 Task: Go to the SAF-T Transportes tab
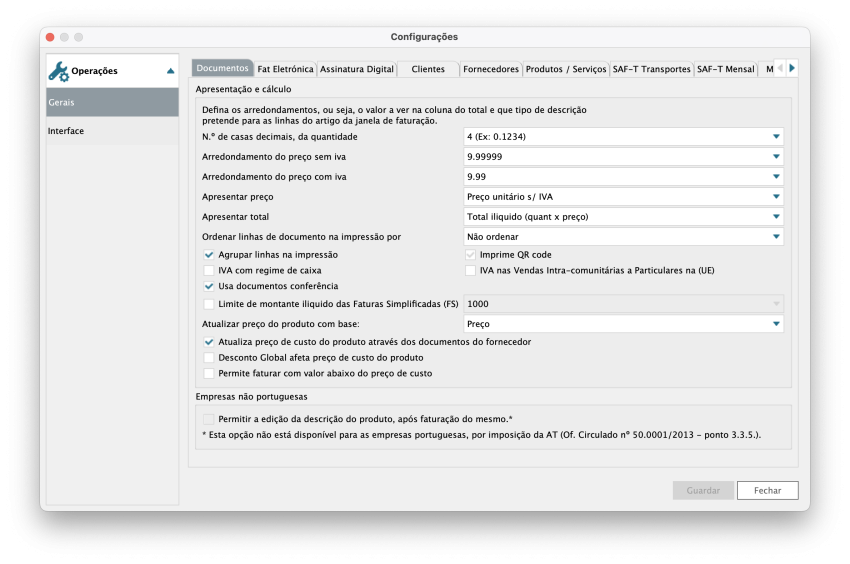[x=651, y=69]
